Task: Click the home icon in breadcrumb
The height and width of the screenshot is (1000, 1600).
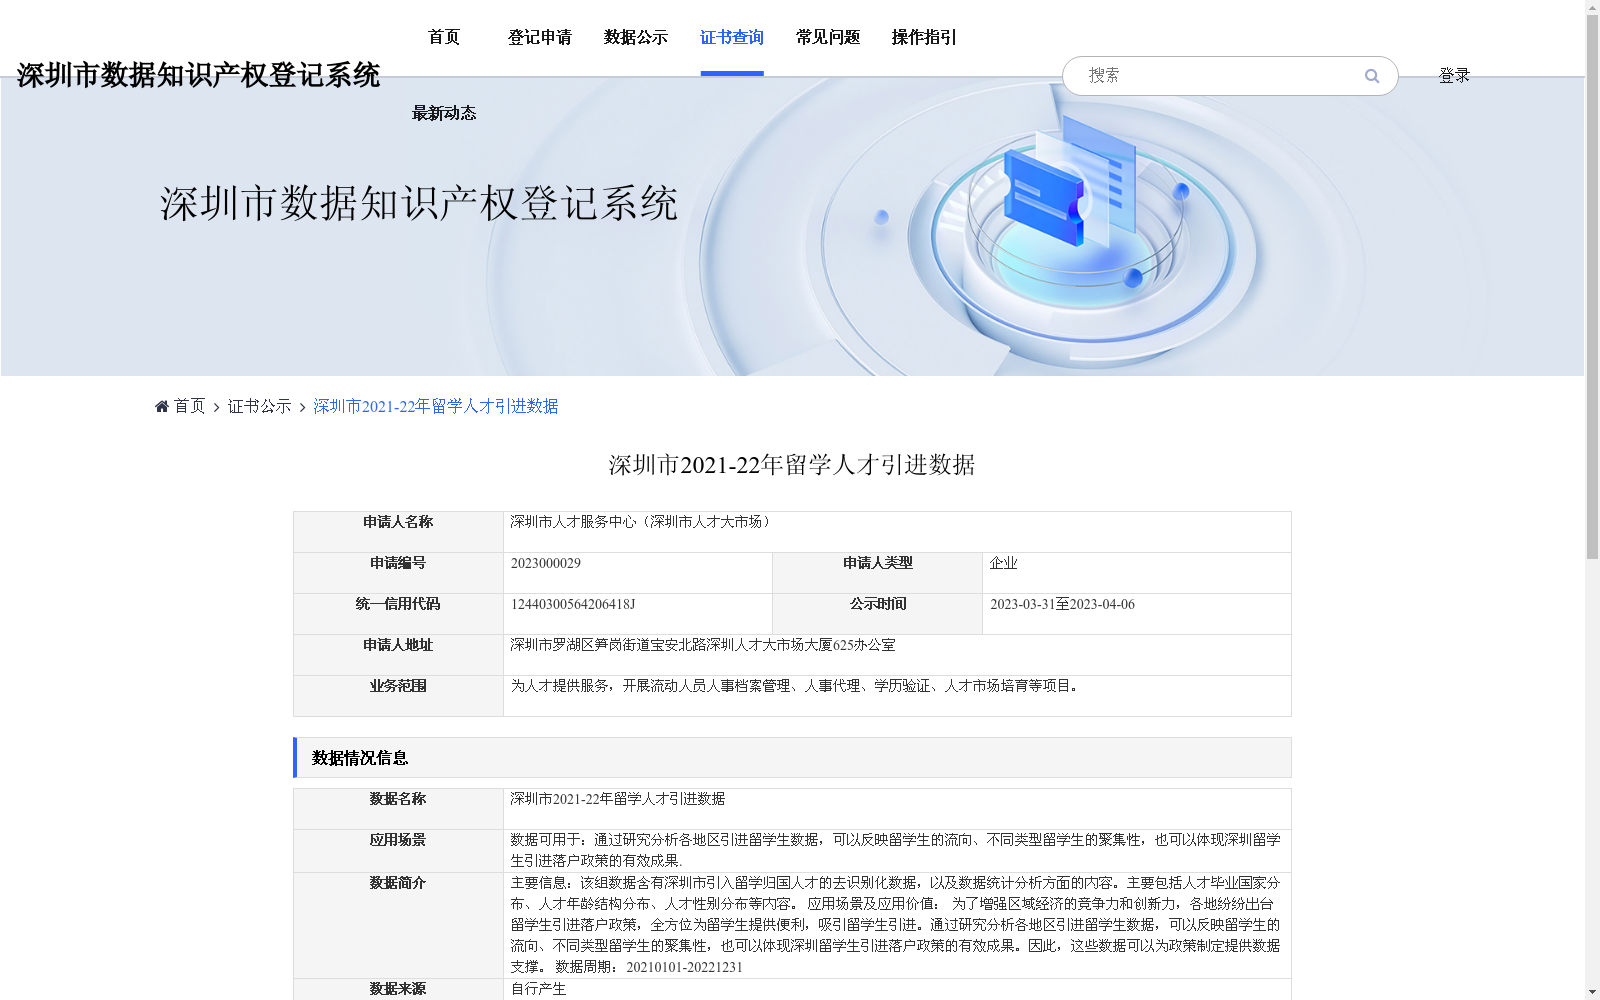Action: [x=162, y=406]
